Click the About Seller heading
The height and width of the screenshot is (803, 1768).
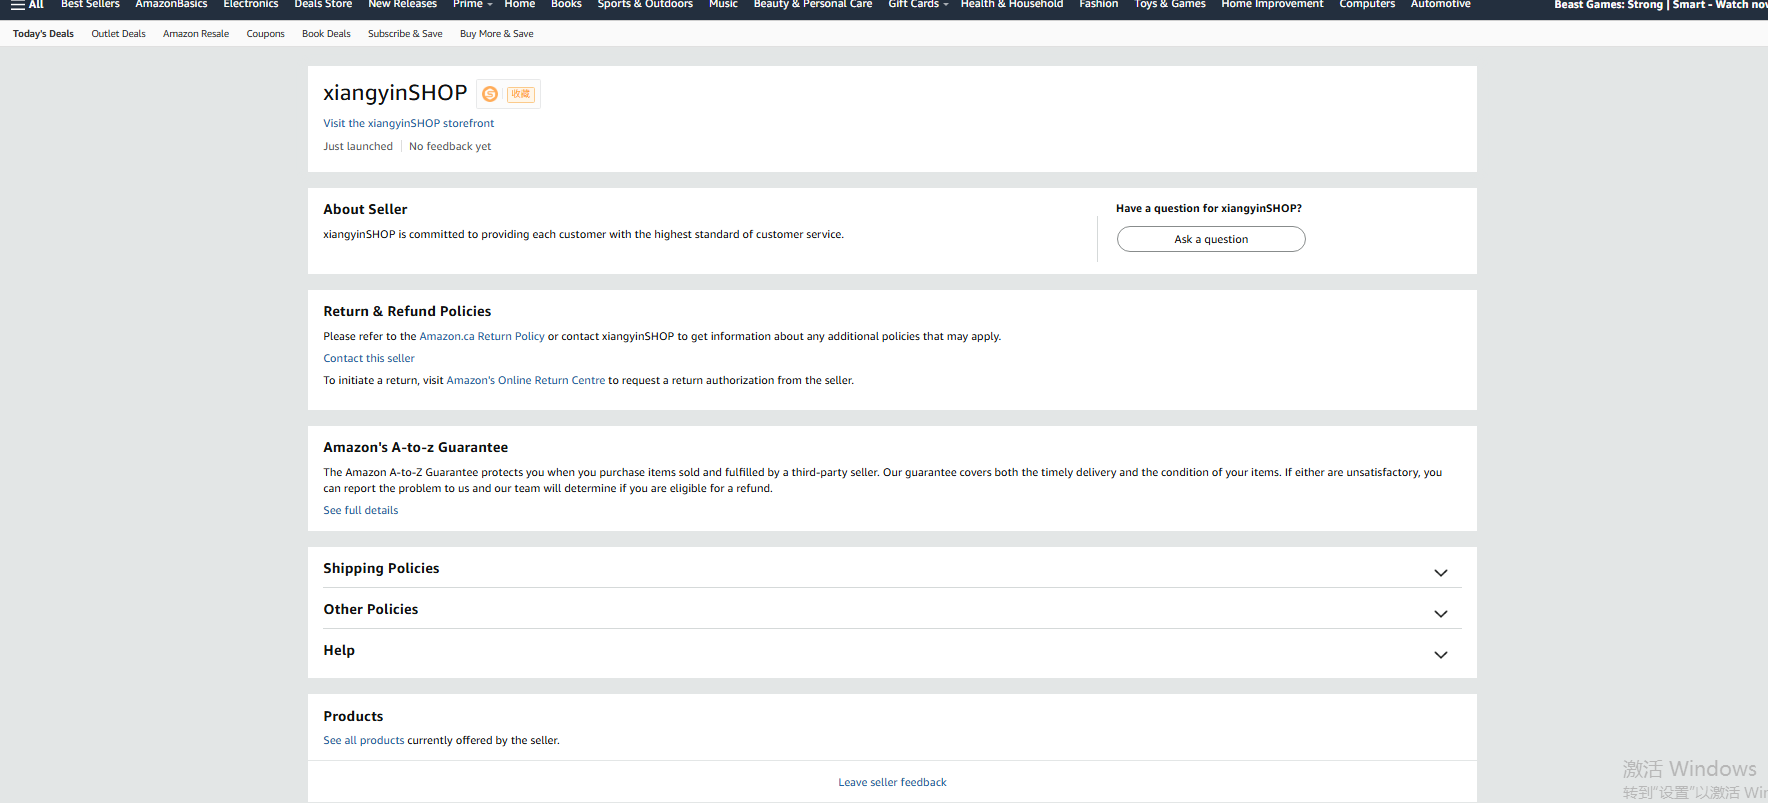tap(365, 209)
